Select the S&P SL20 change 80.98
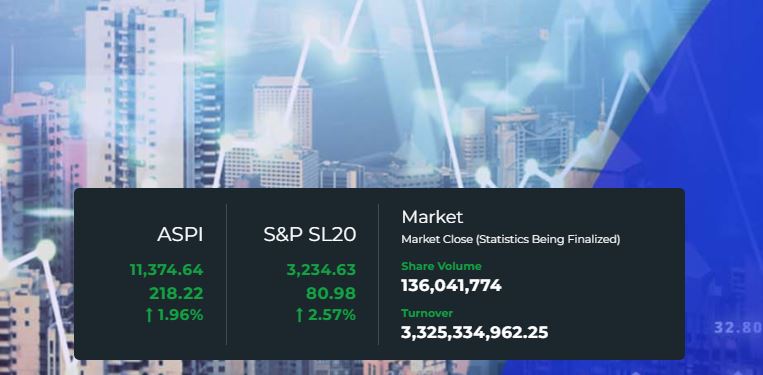The width and height of the screenshot is (763, 375). click(x=331, y=293)
